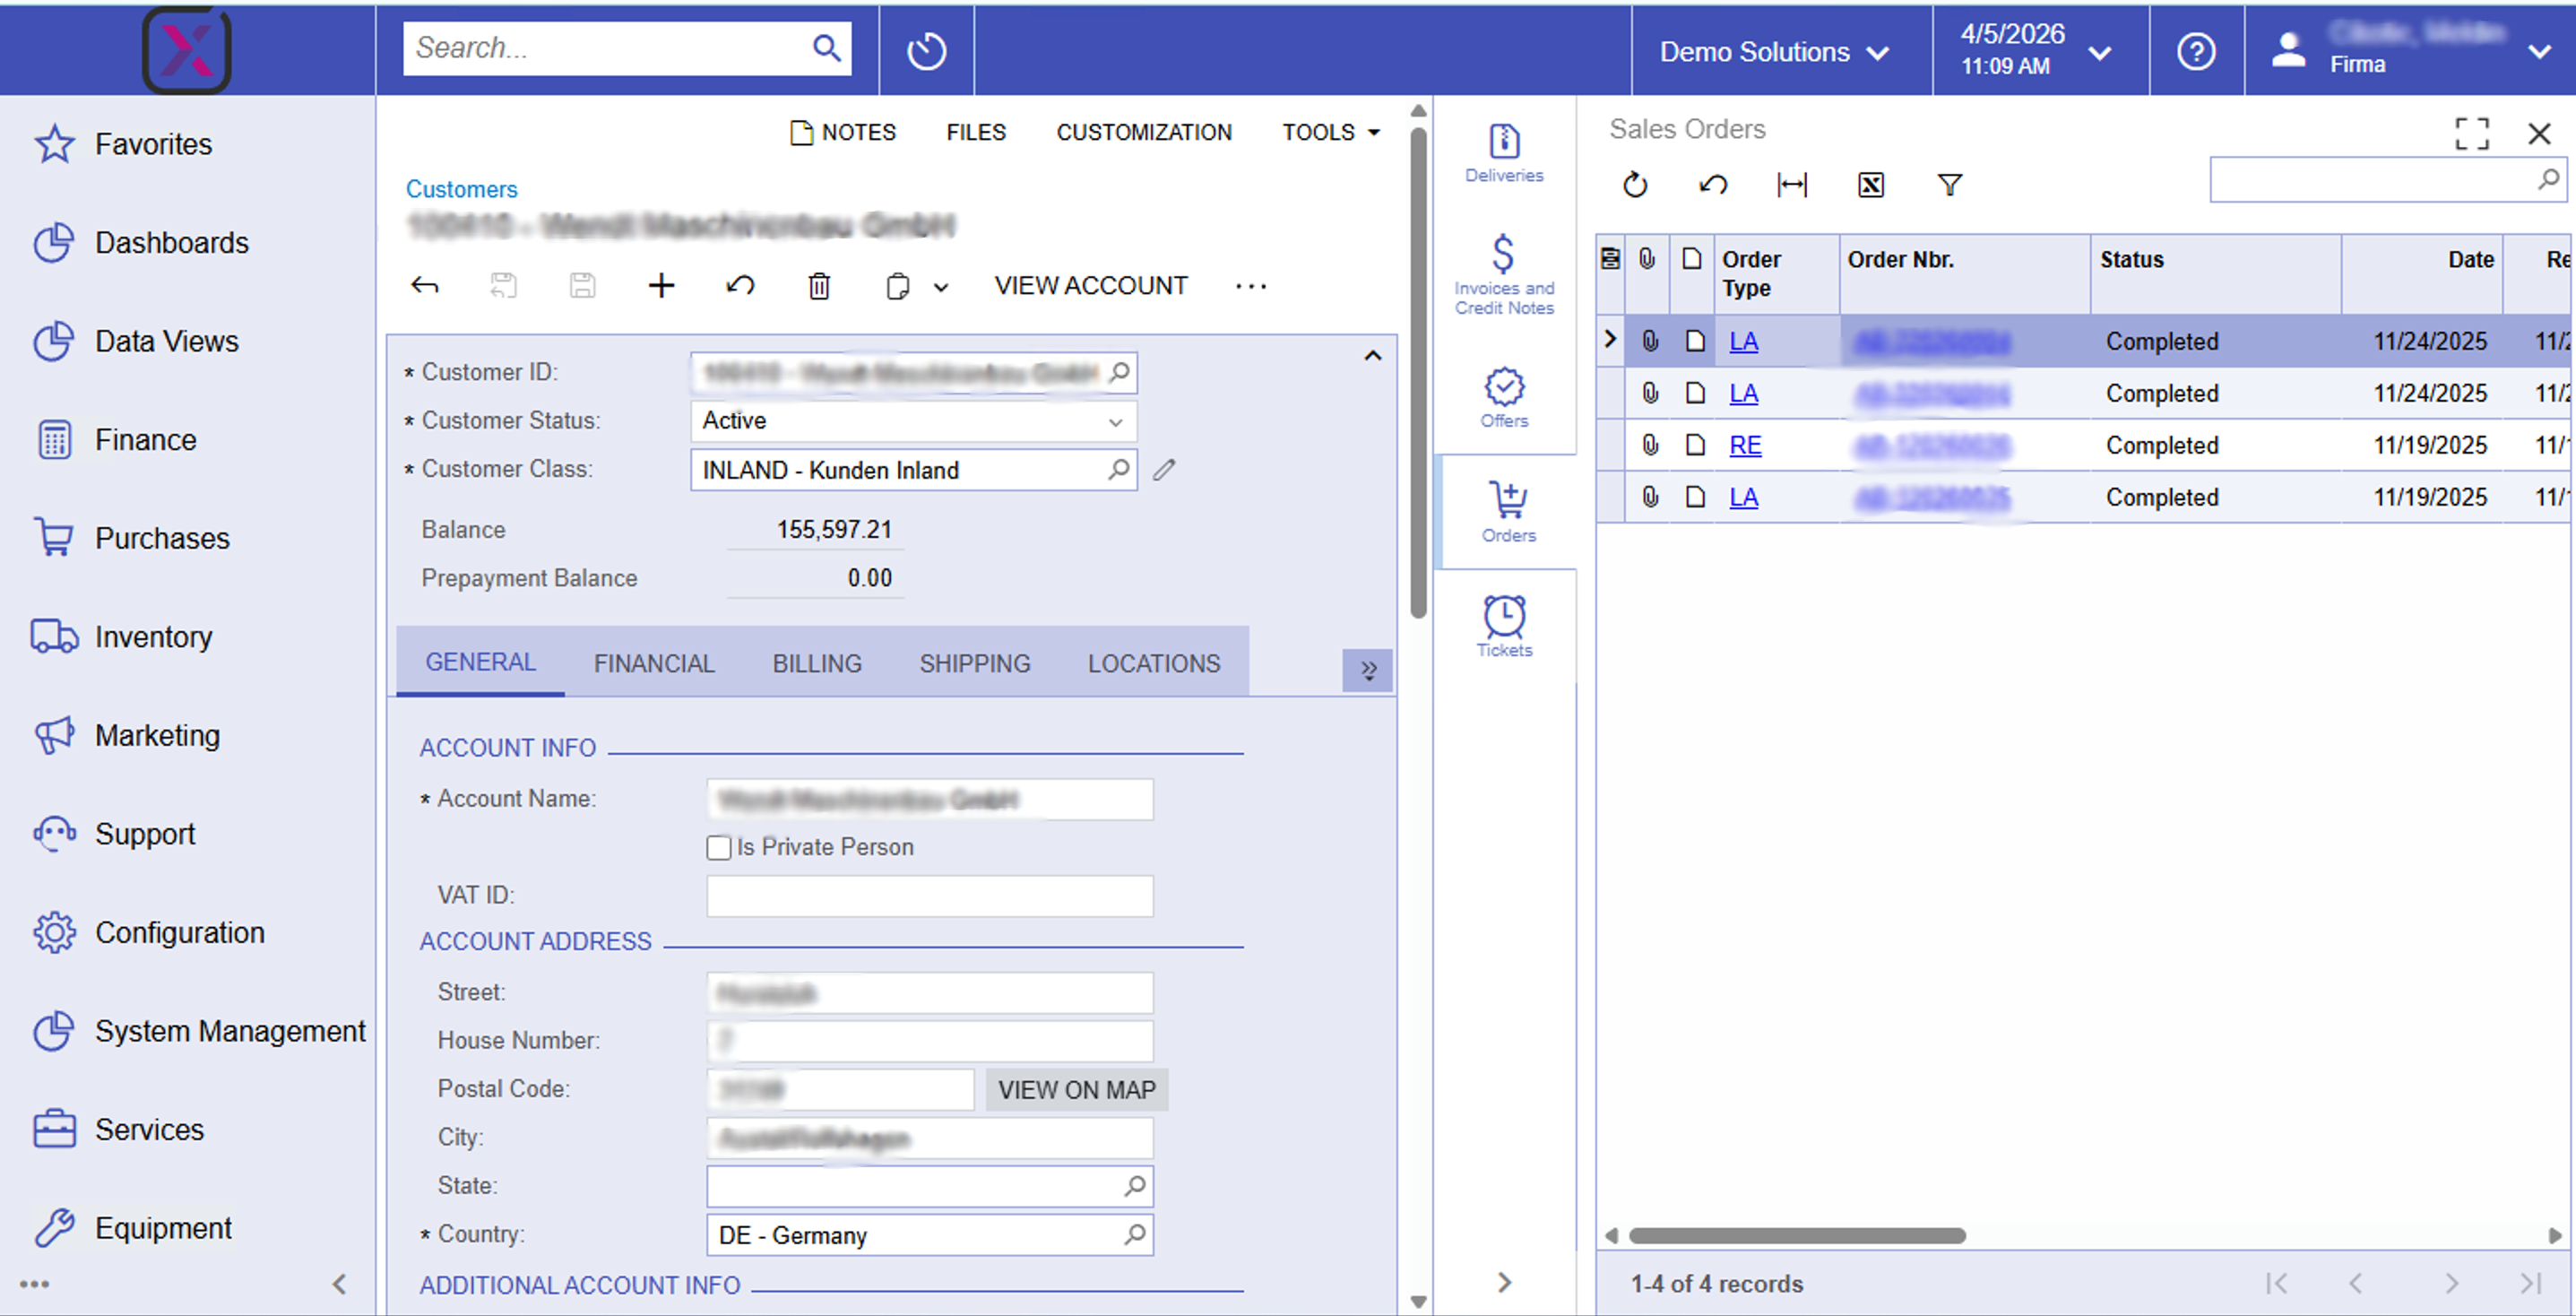The image size is (2576, 1316).
Task: Toggle the Is Private Person checkbox
Action: pyautogui.click(x=718, y=847)
